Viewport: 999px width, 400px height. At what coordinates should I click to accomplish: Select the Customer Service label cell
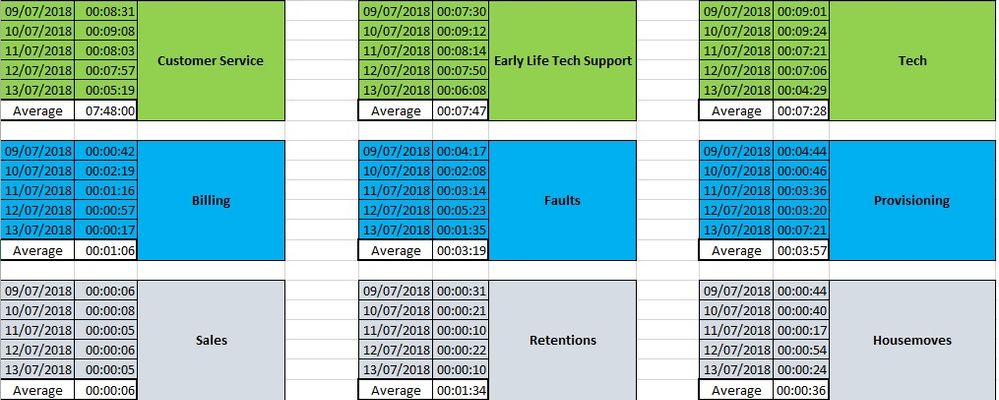[210, 61]
